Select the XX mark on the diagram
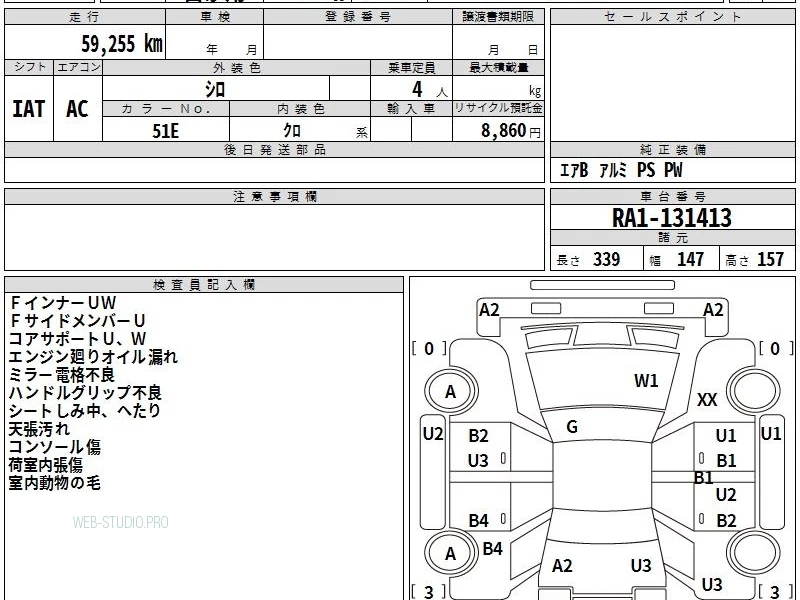 click(707, 399)
